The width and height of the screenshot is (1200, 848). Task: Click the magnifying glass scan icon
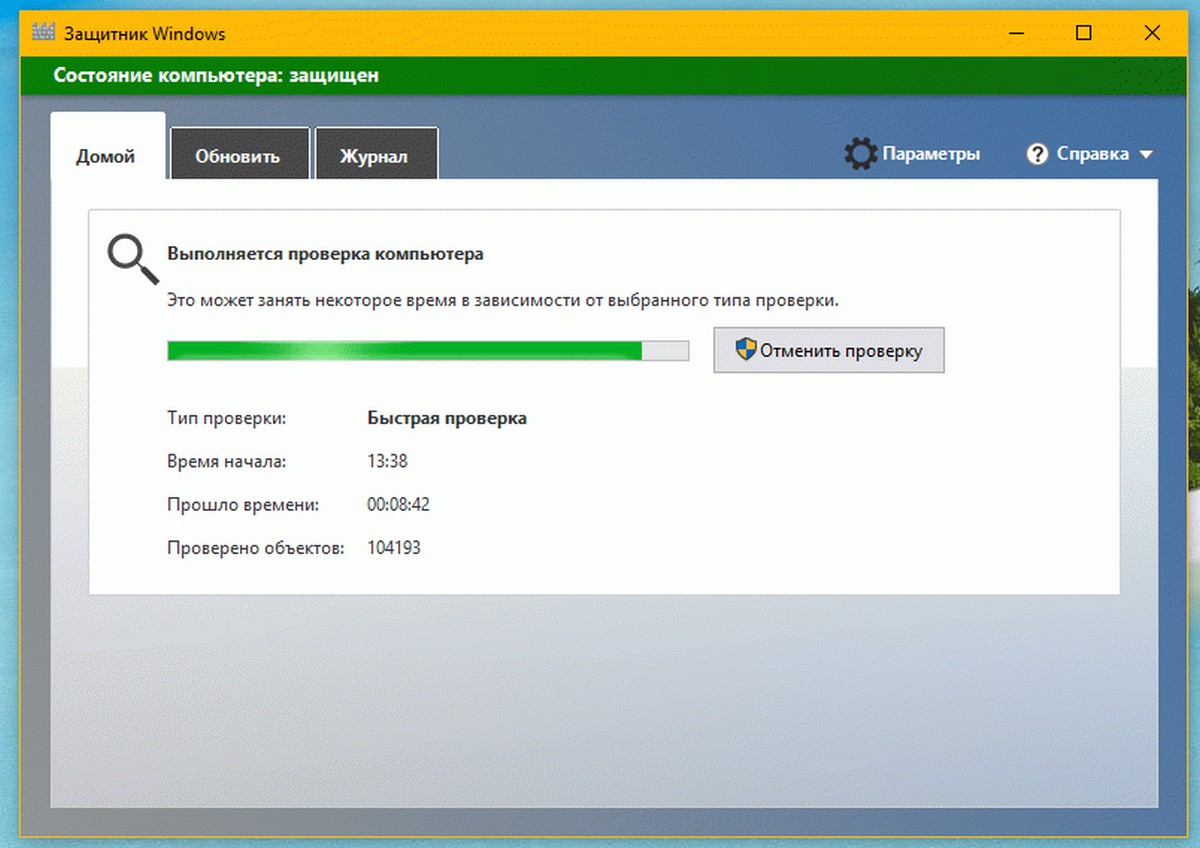click(x=133, y=260)
